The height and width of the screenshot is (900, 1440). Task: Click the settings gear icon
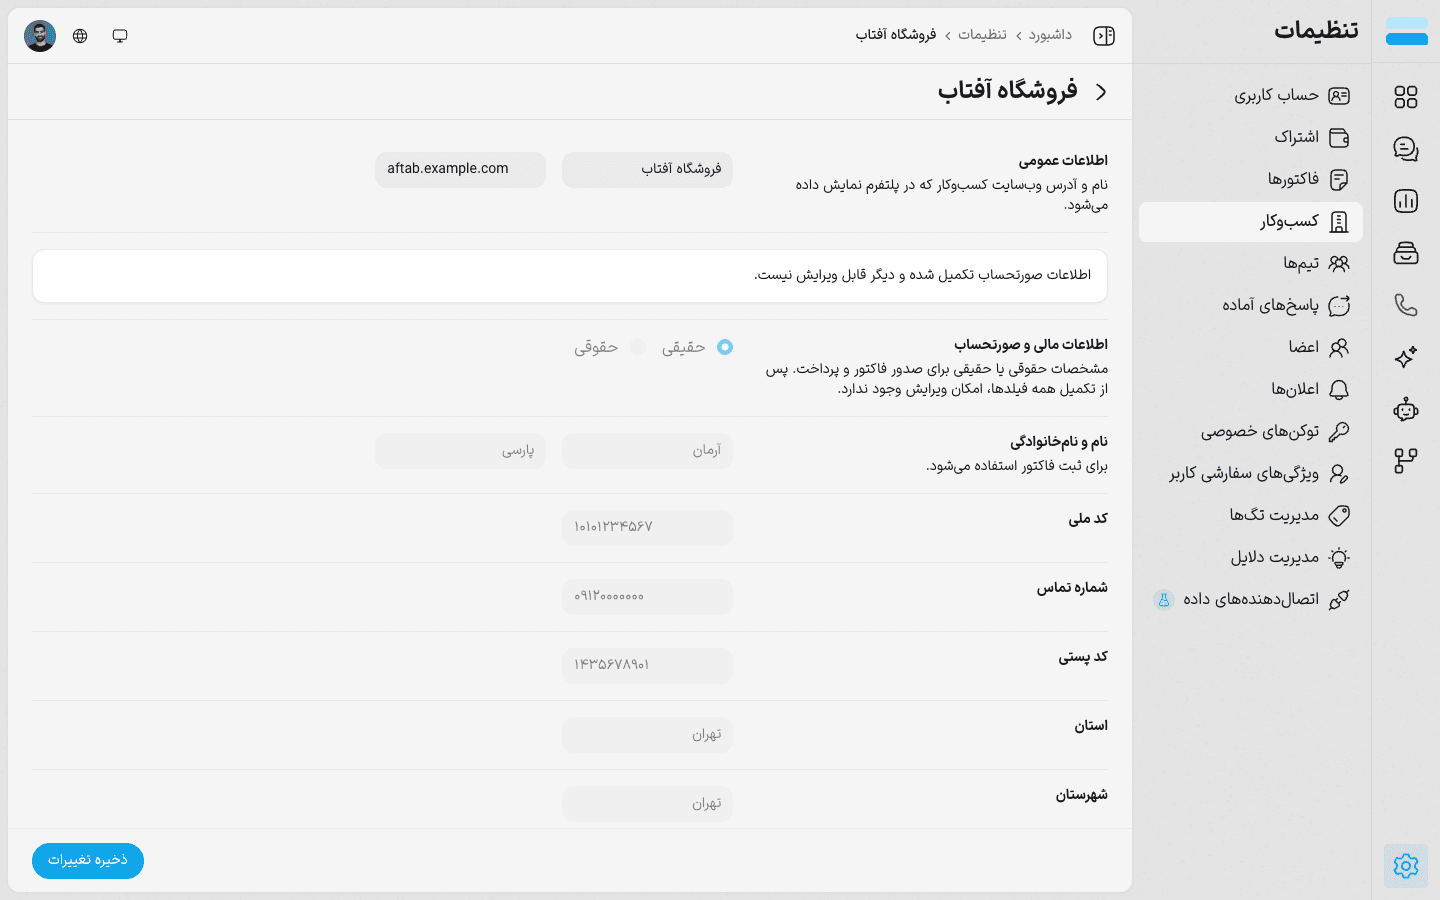[1406, 866]
